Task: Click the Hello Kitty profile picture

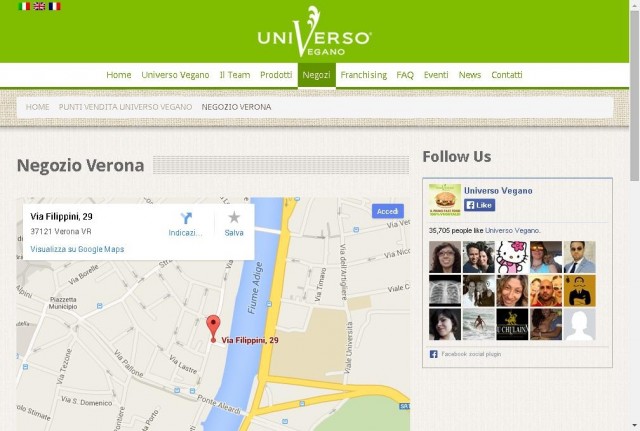Action: click(512, 257)
